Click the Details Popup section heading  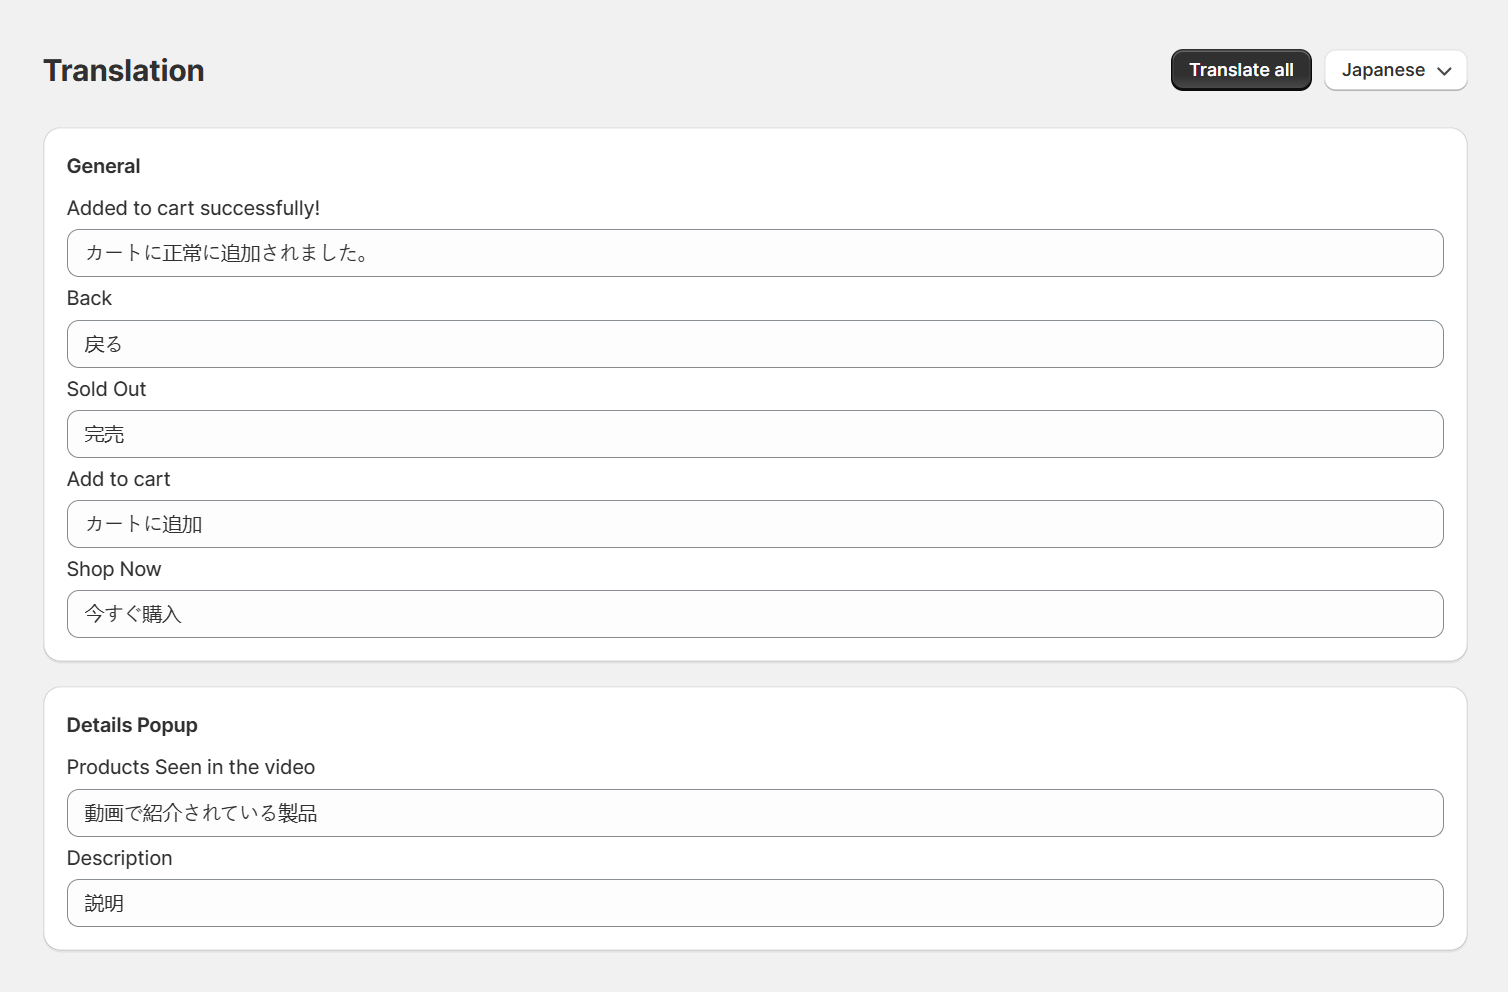click(132, 725)
